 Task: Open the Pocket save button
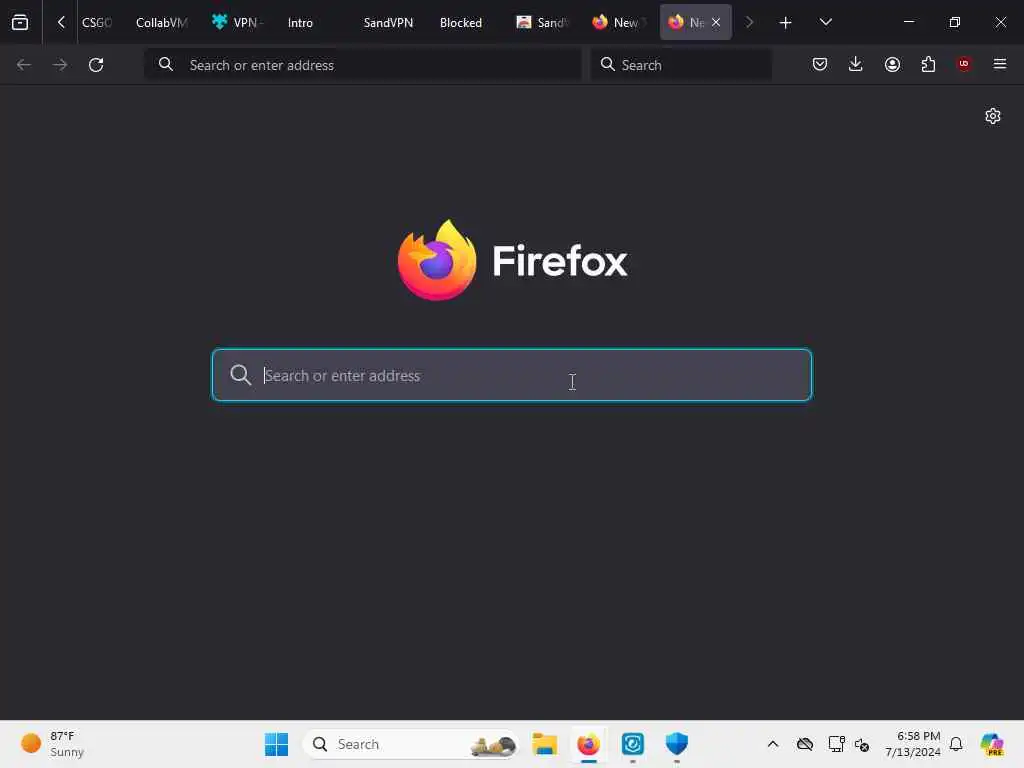pyautogui.click(x=820, y=64)
